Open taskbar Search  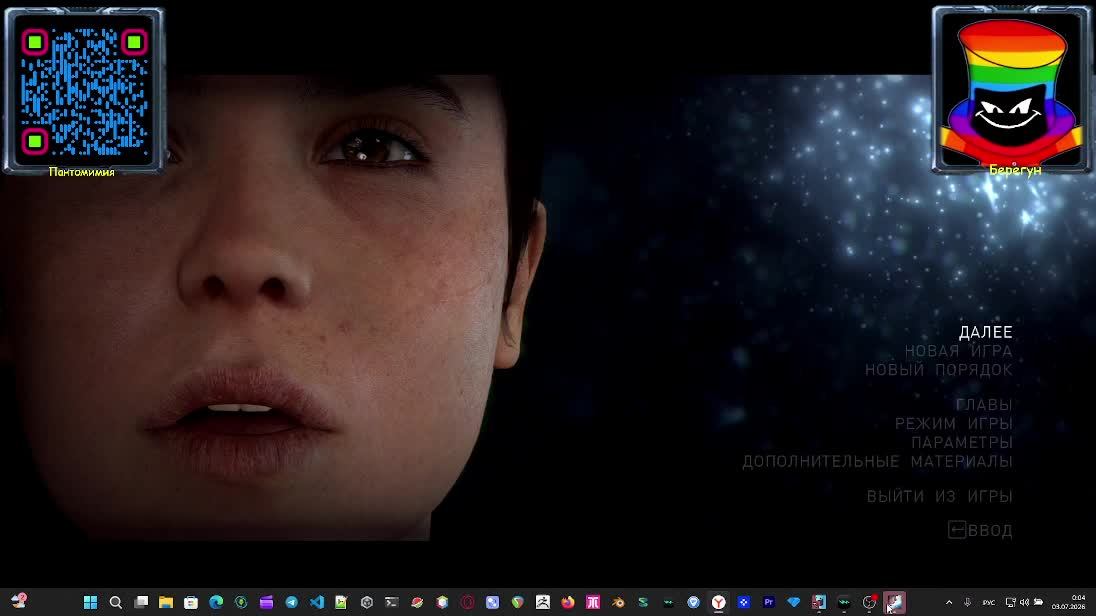pyautogui.click(x=115, y=602)
